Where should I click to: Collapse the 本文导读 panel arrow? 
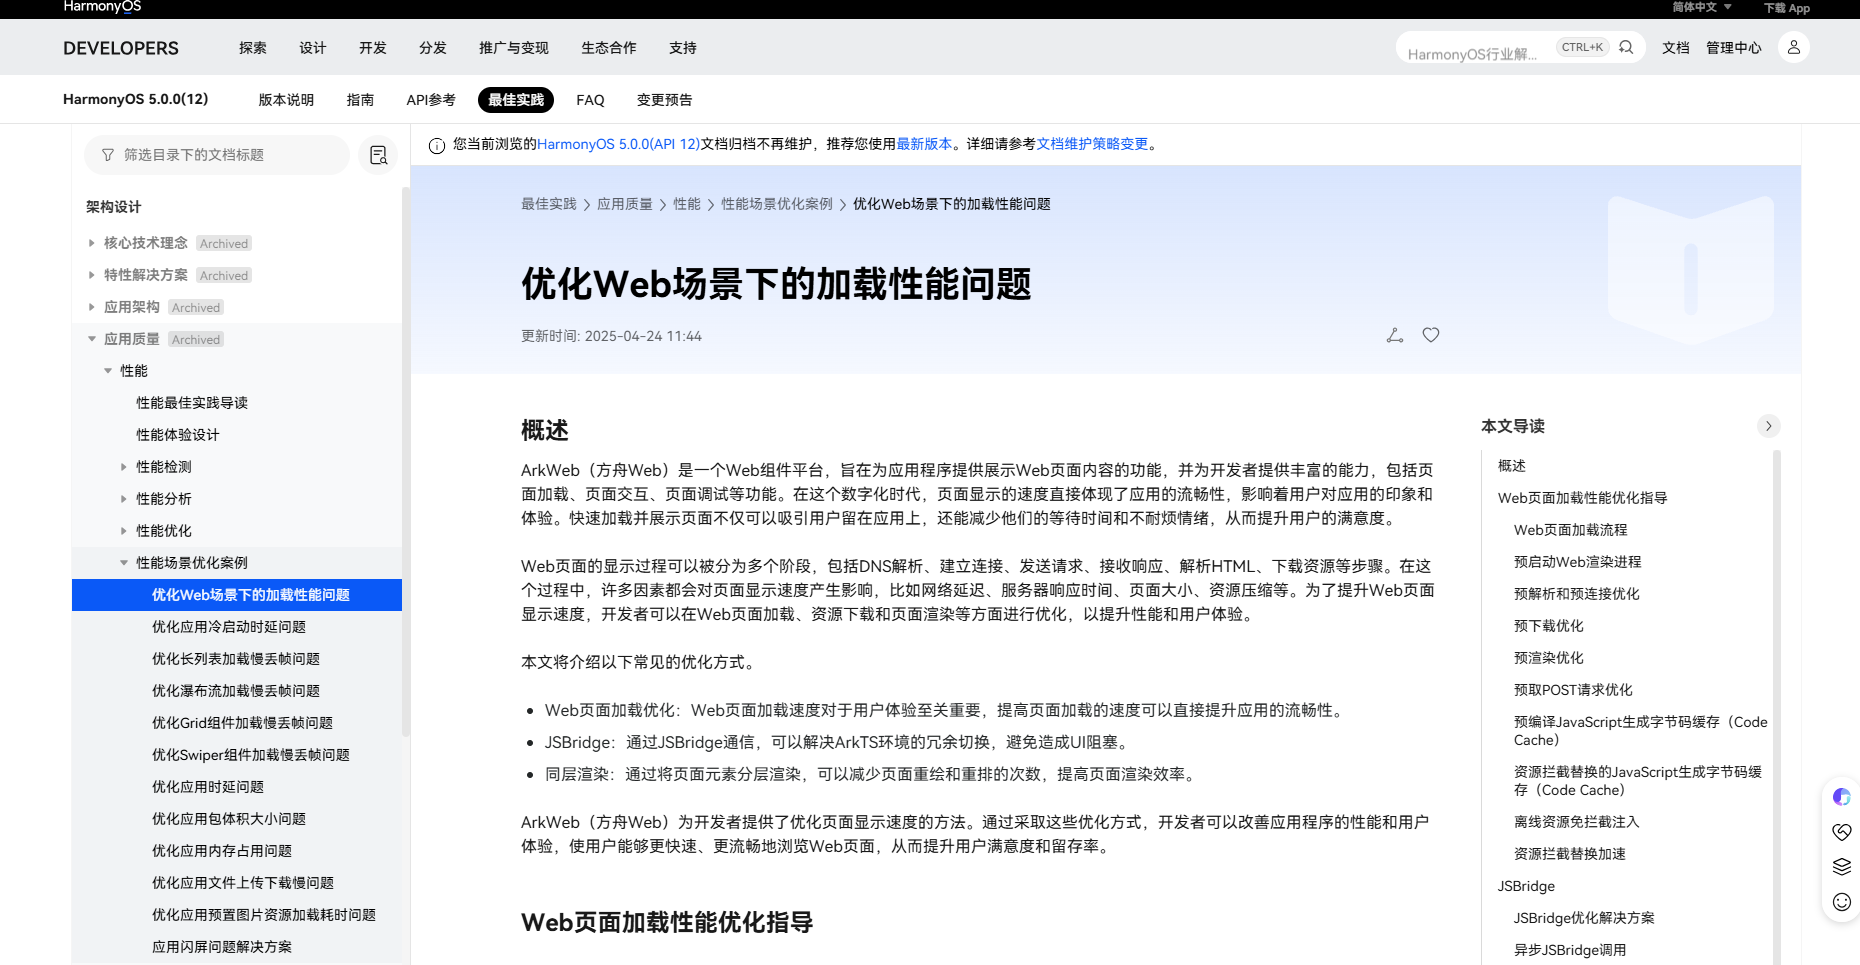click(x=1768, y=426)
